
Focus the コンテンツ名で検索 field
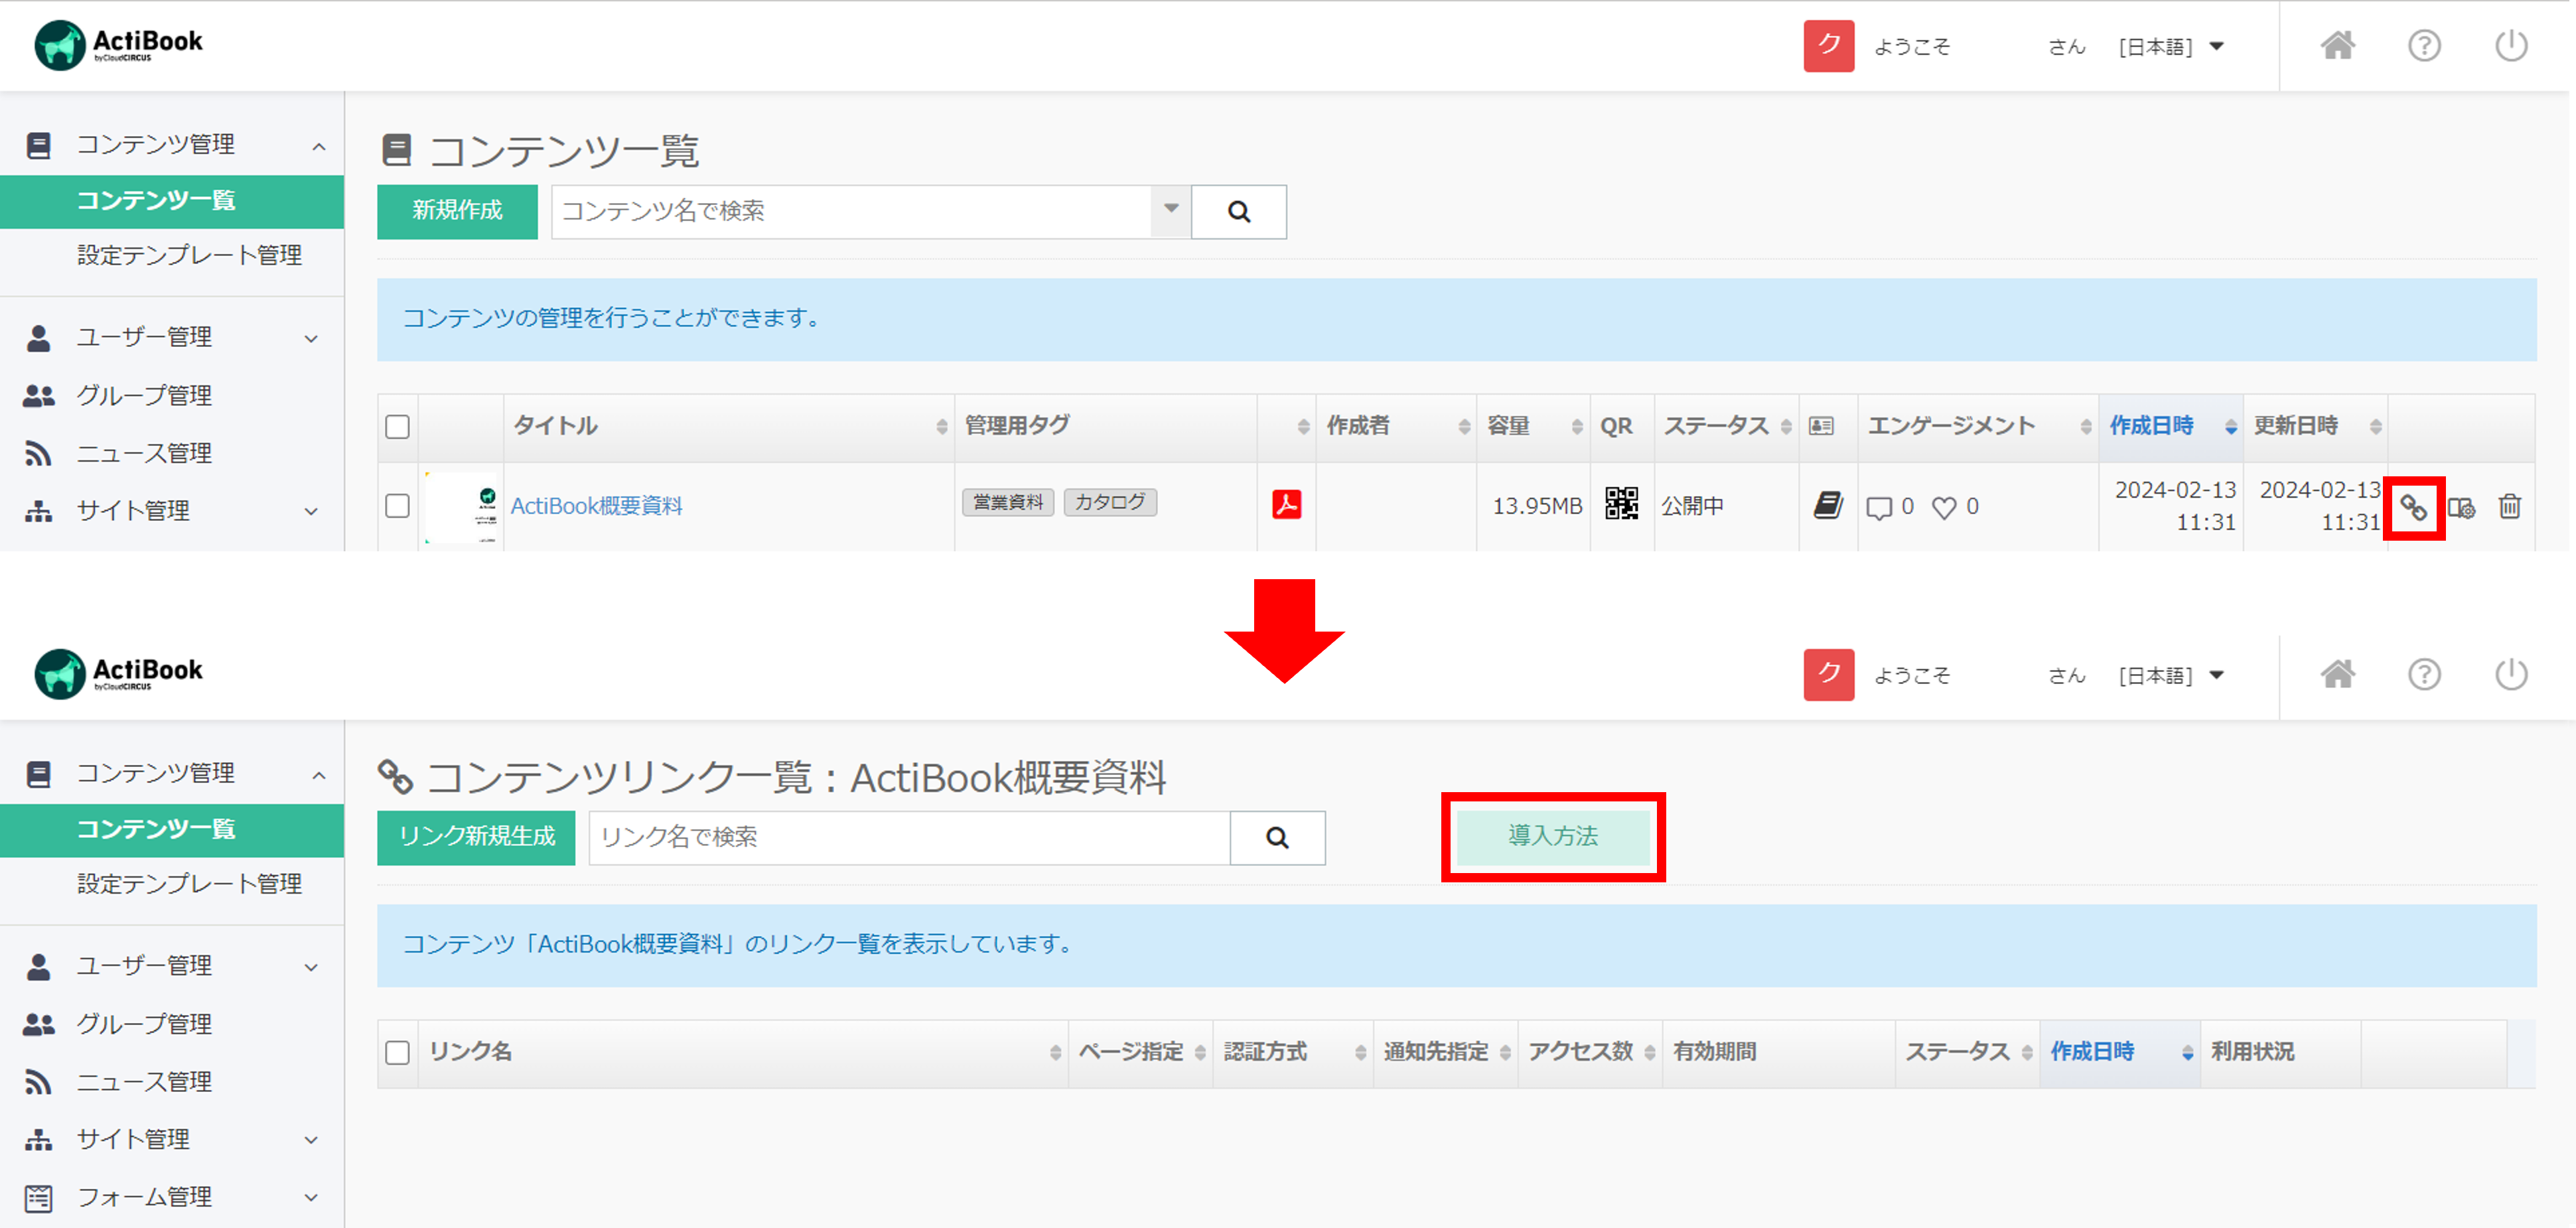(x=851, y=211)
